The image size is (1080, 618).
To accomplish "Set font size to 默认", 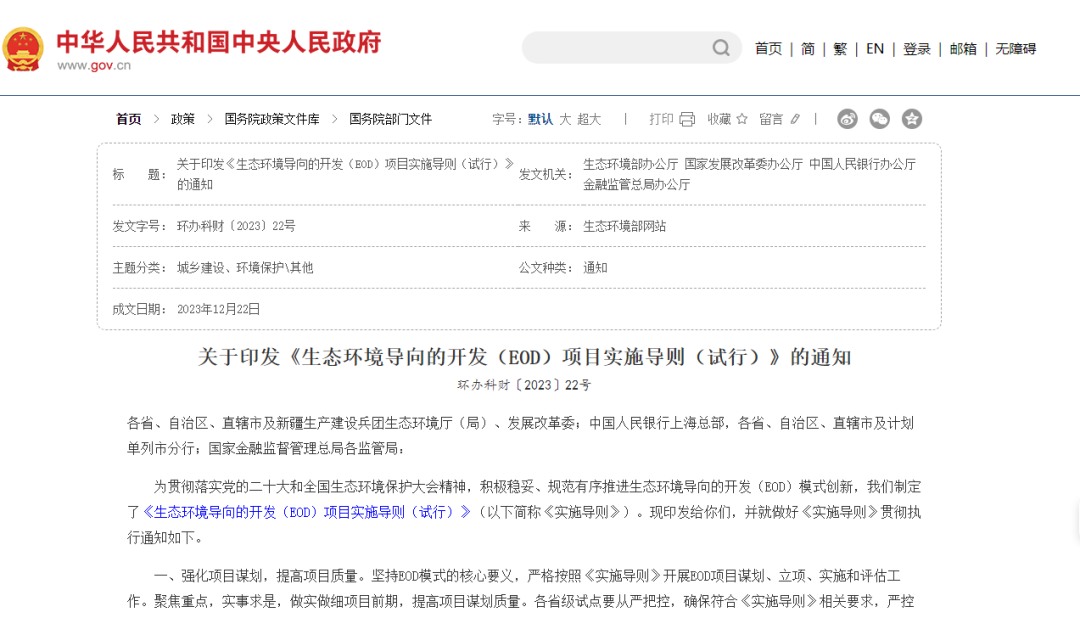I will pyautogui.click(x=540, y=119).
